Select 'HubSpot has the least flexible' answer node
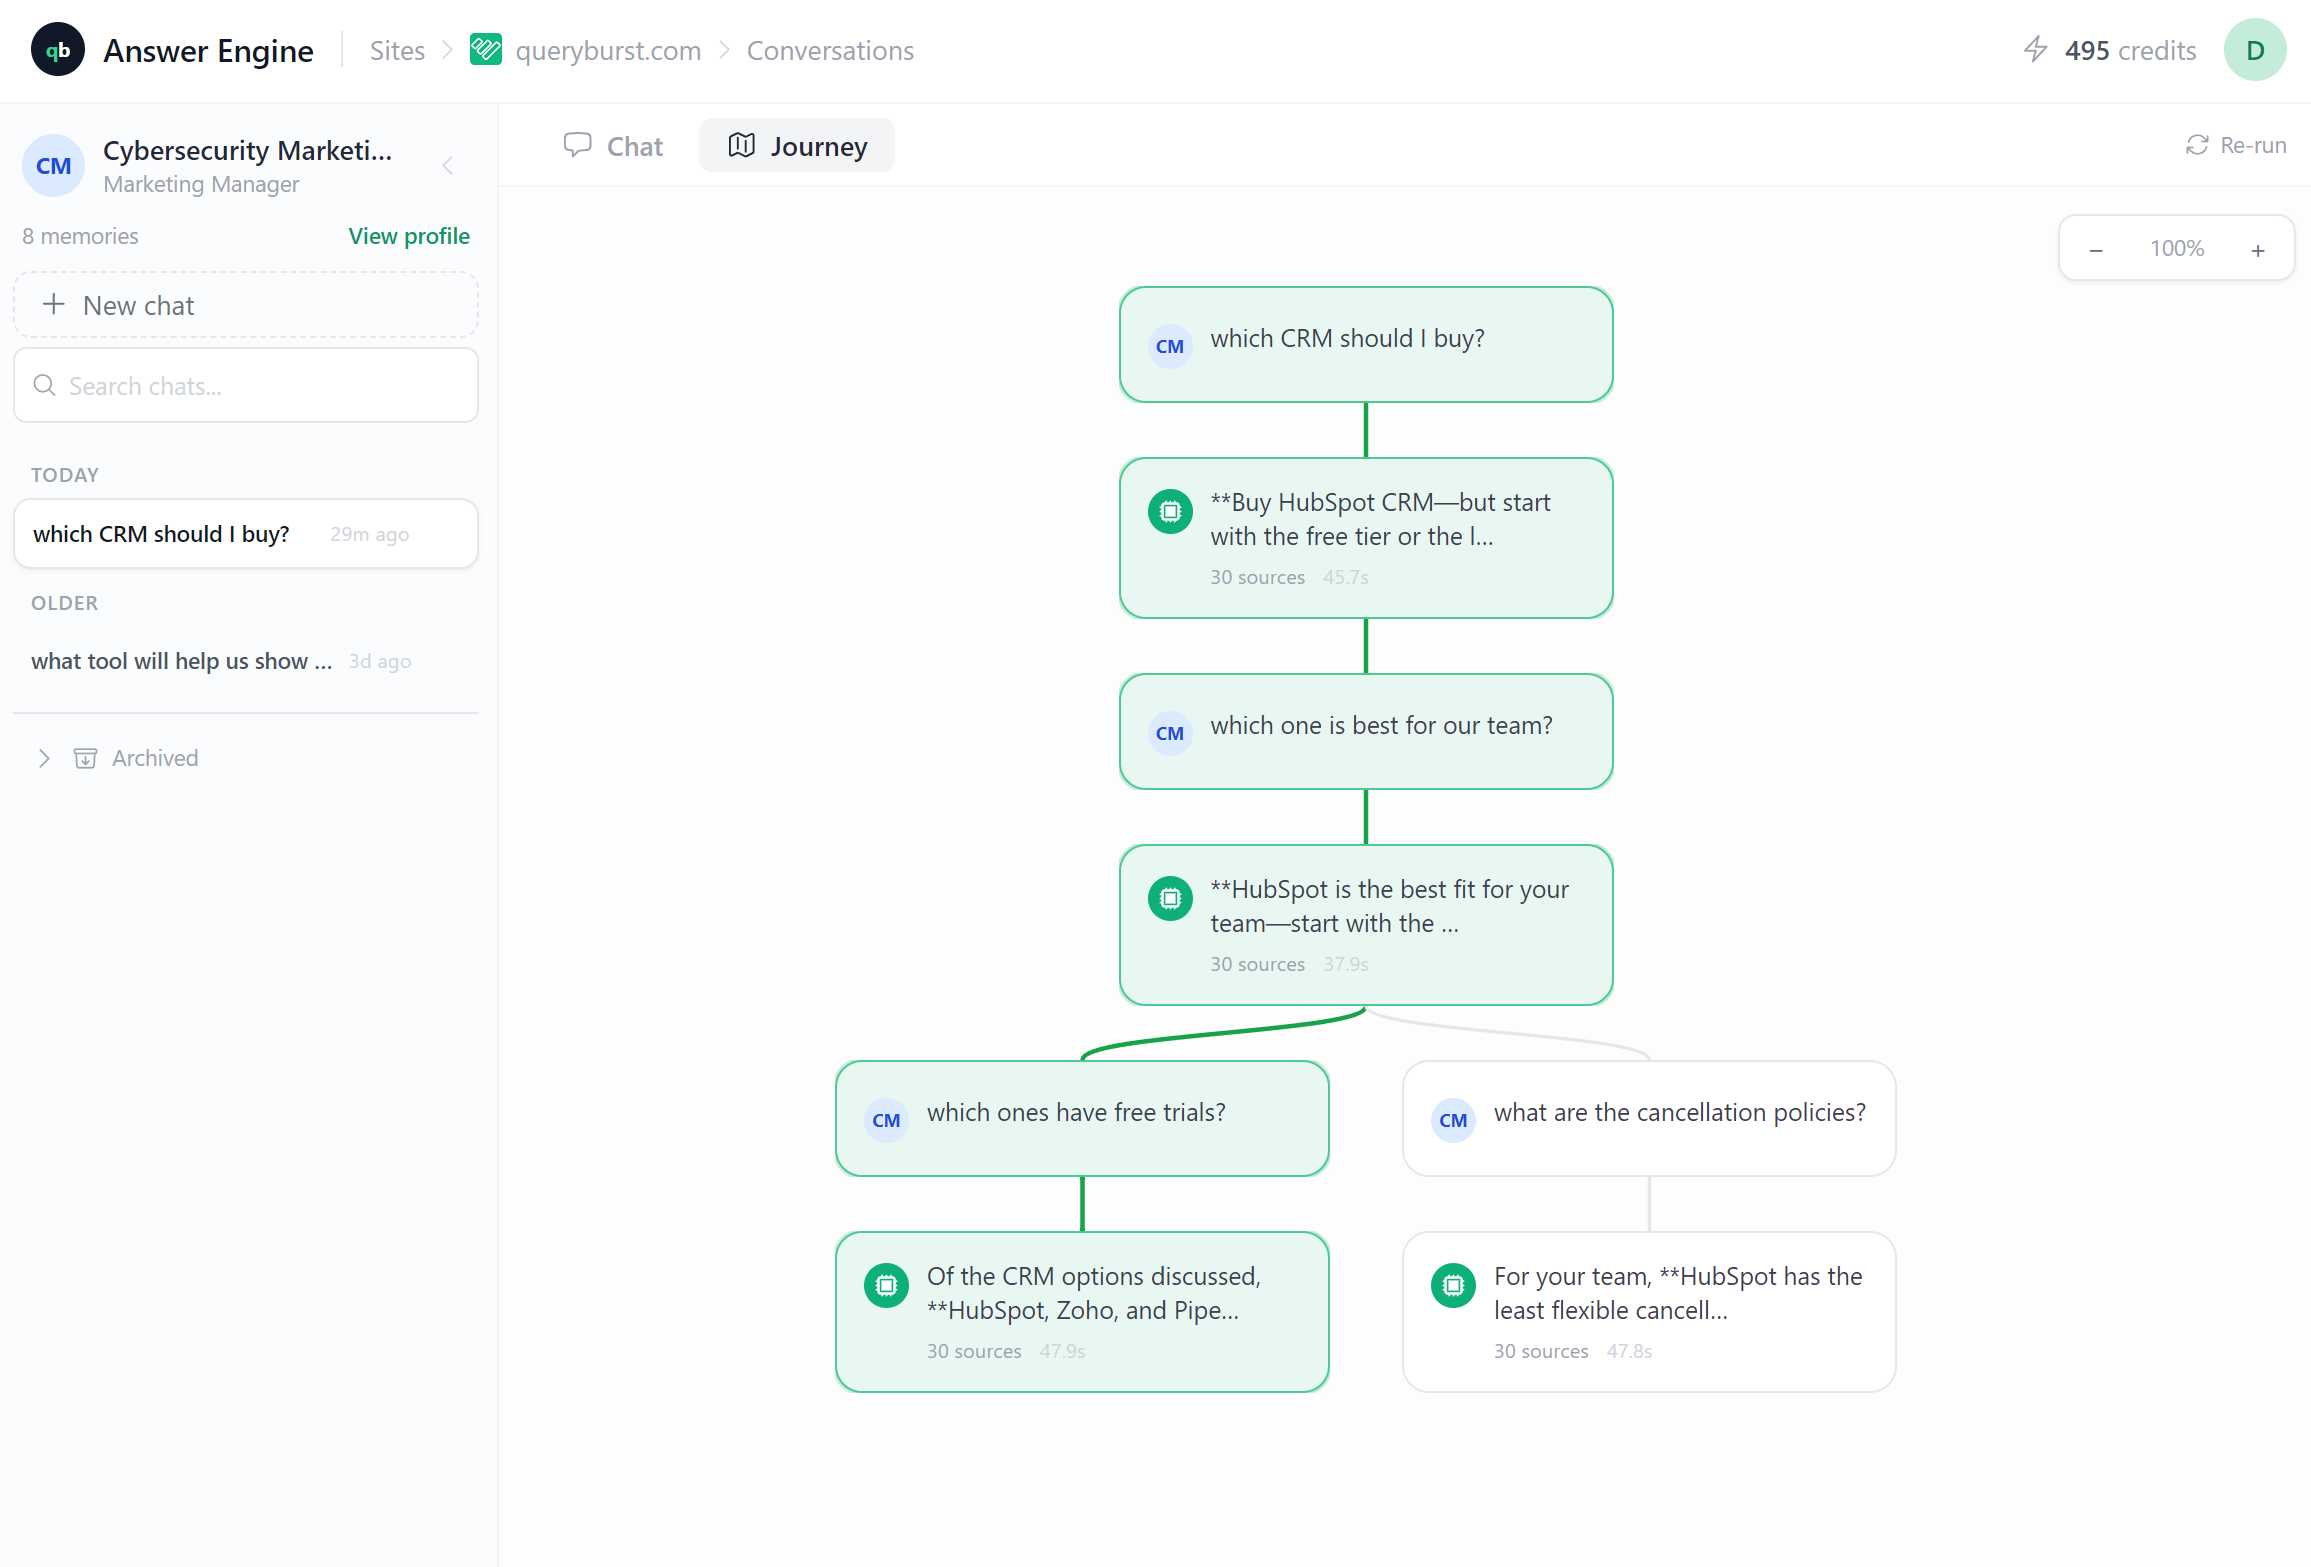 pyautogui.click(x=1649, y=1312)
